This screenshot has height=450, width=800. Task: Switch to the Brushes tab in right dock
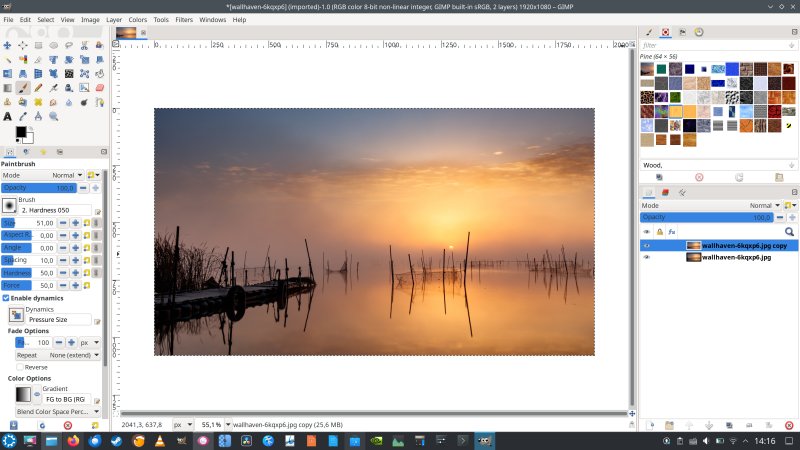[649, 32]
